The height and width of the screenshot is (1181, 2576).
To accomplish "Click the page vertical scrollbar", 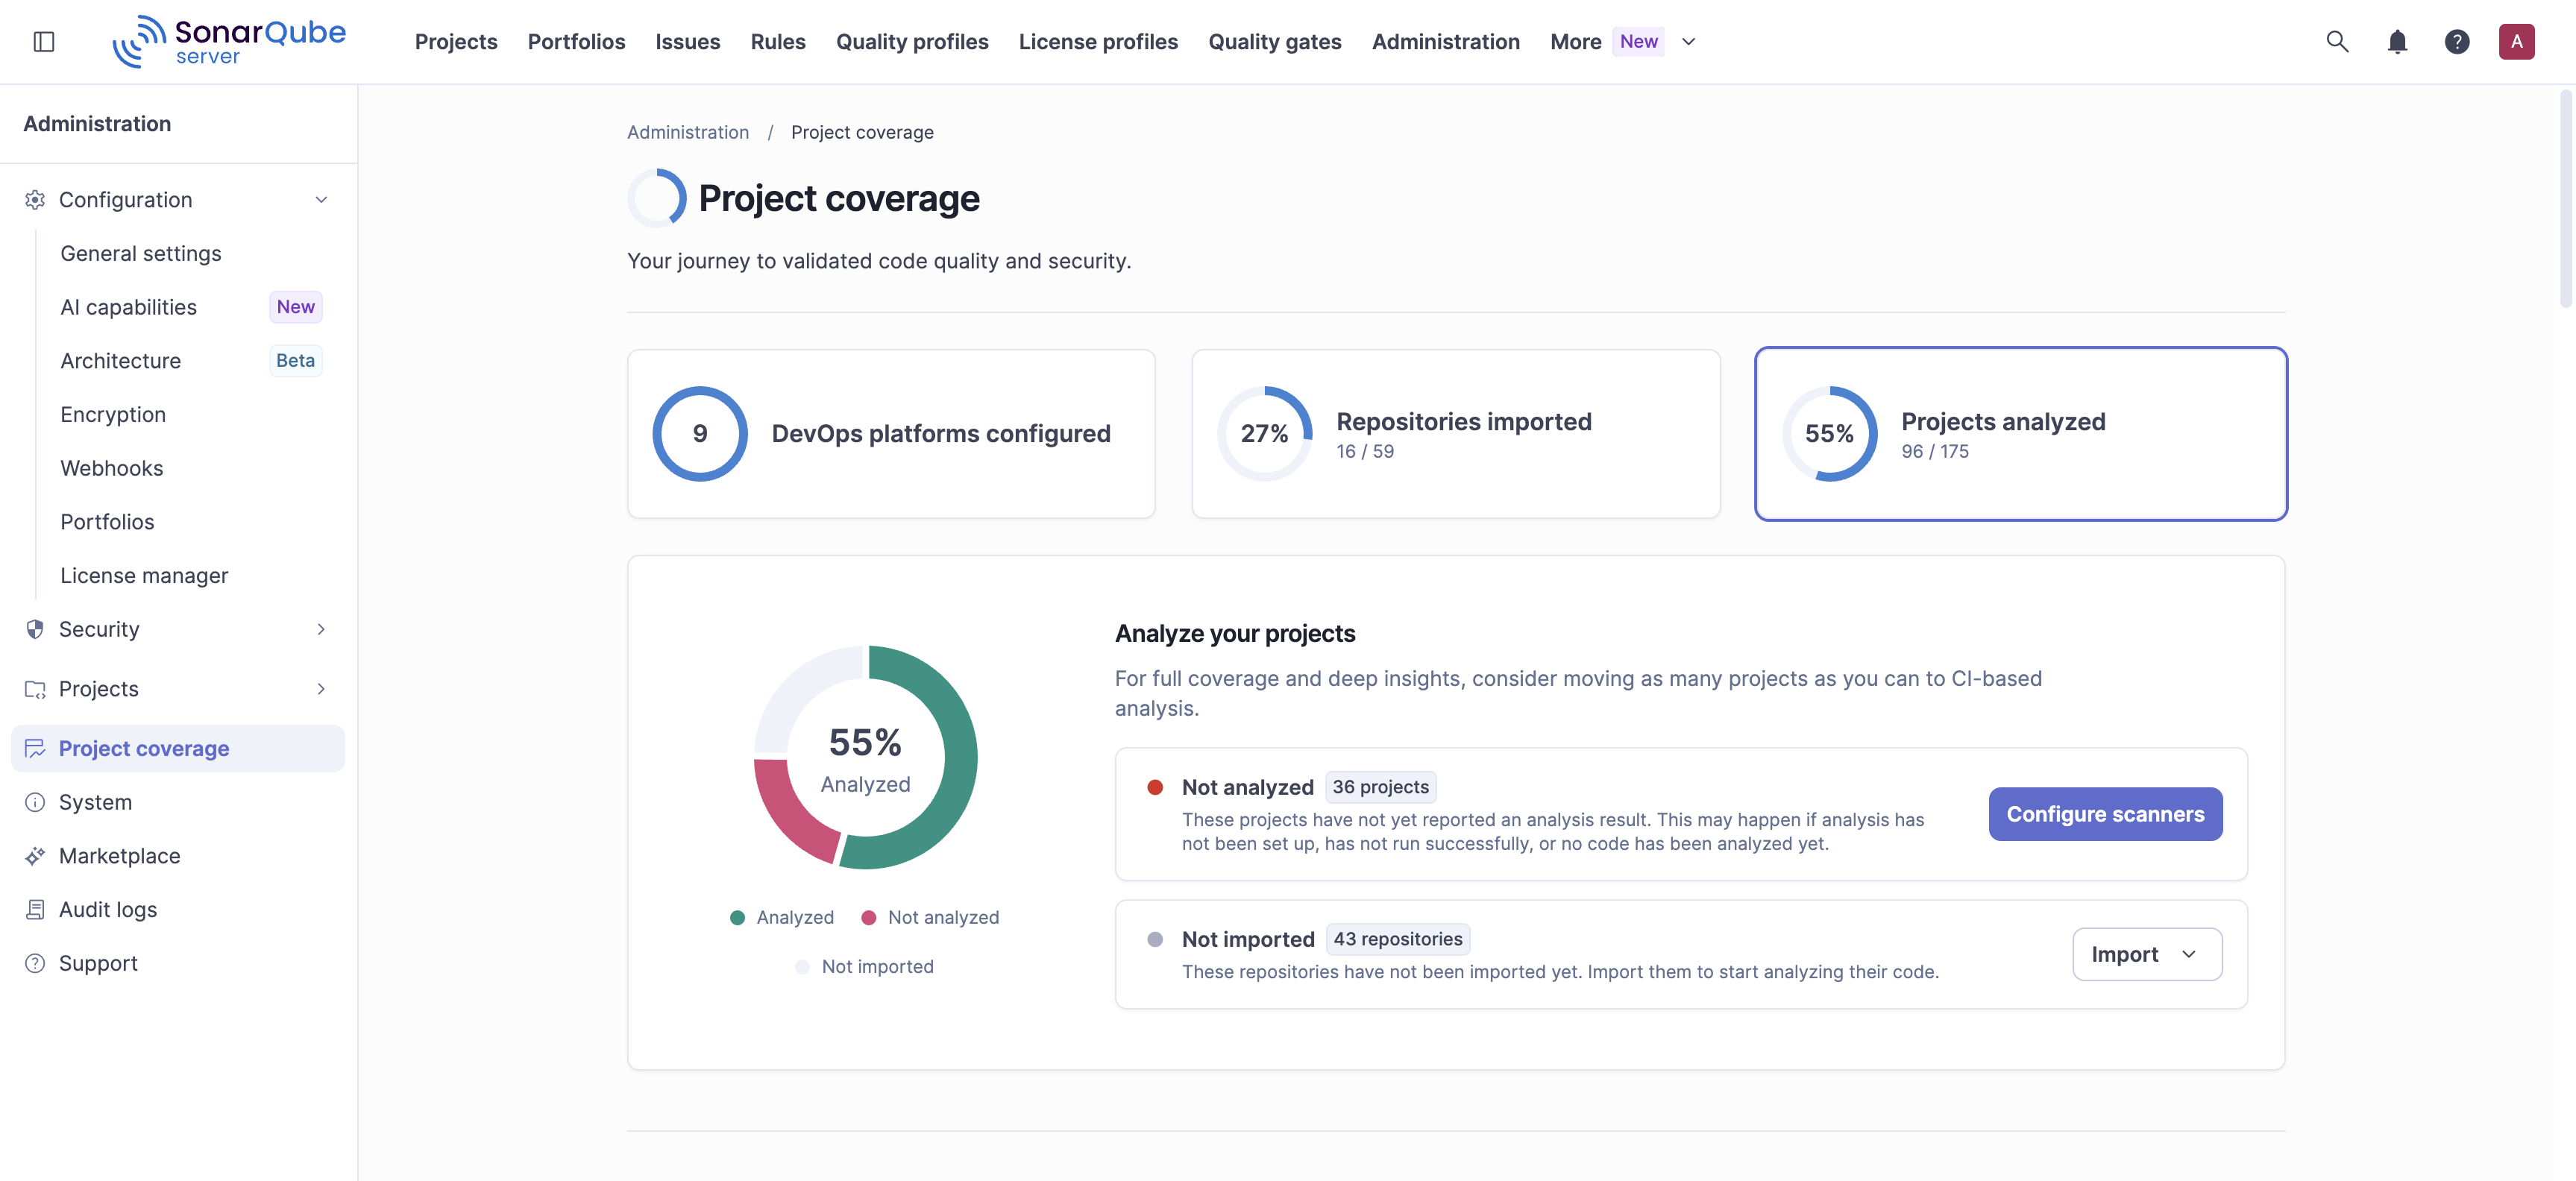I will click(x=2565, y=198).
